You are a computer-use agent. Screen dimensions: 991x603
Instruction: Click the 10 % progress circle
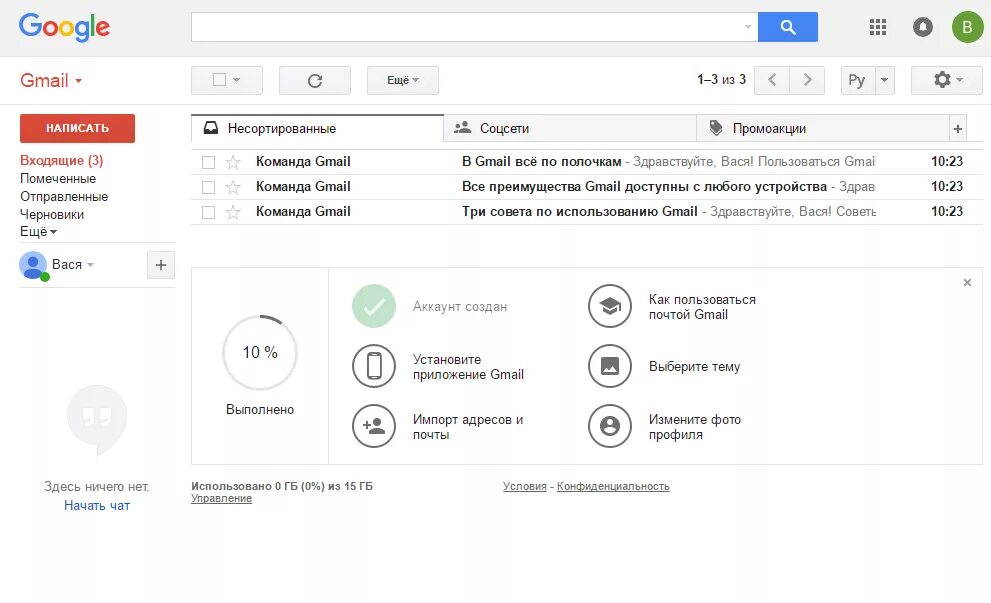coord(260,352)
